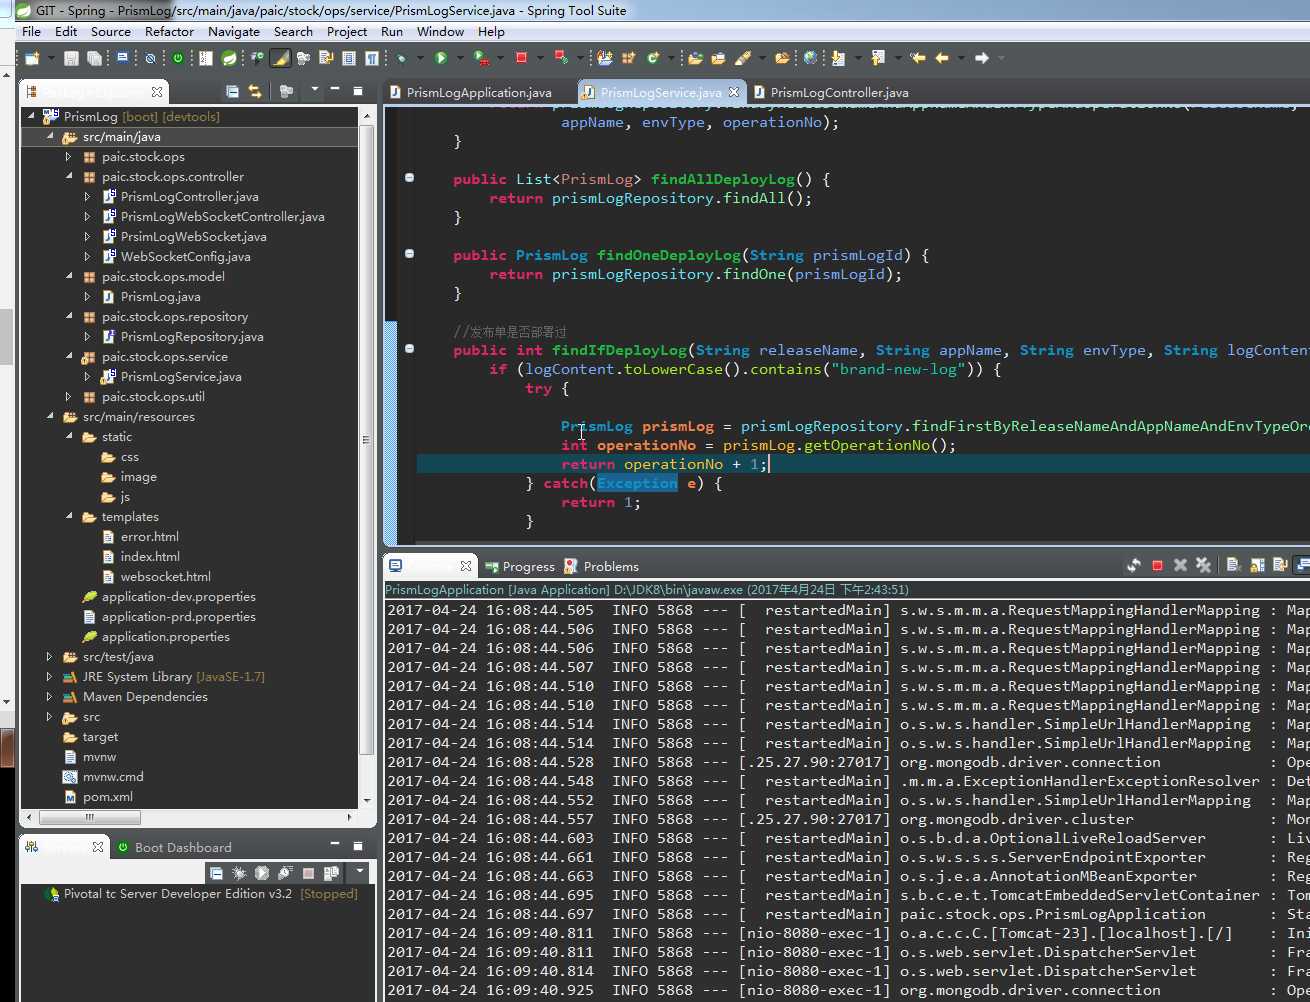
Task: Terminate the console with the red square
Action: coord(1157,565)
